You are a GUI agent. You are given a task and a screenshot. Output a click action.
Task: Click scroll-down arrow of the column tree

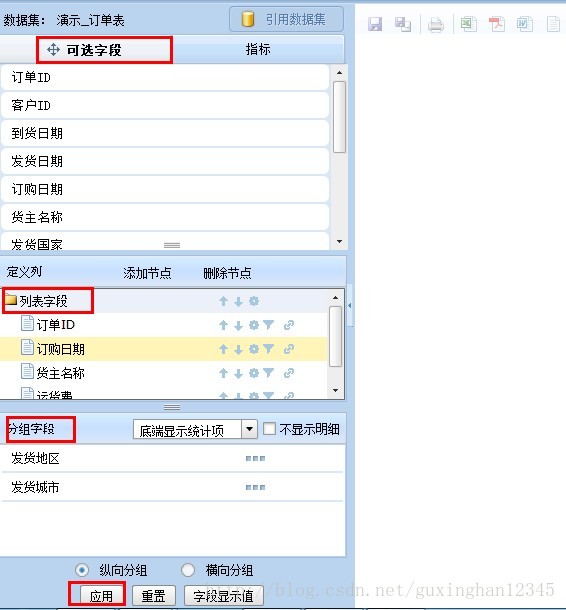pos(336,390)
